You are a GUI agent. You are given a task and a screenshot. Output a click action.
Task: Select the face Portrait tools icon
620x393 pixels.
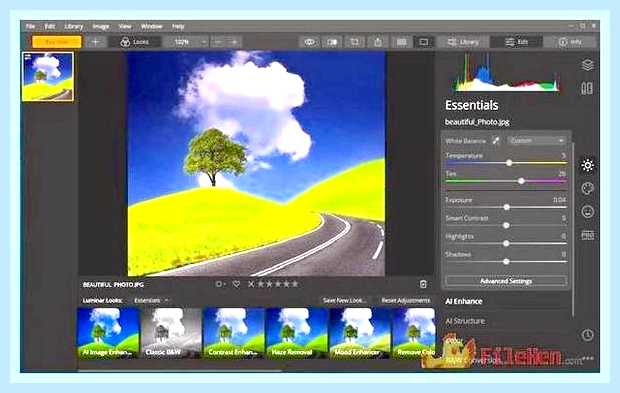588,212
